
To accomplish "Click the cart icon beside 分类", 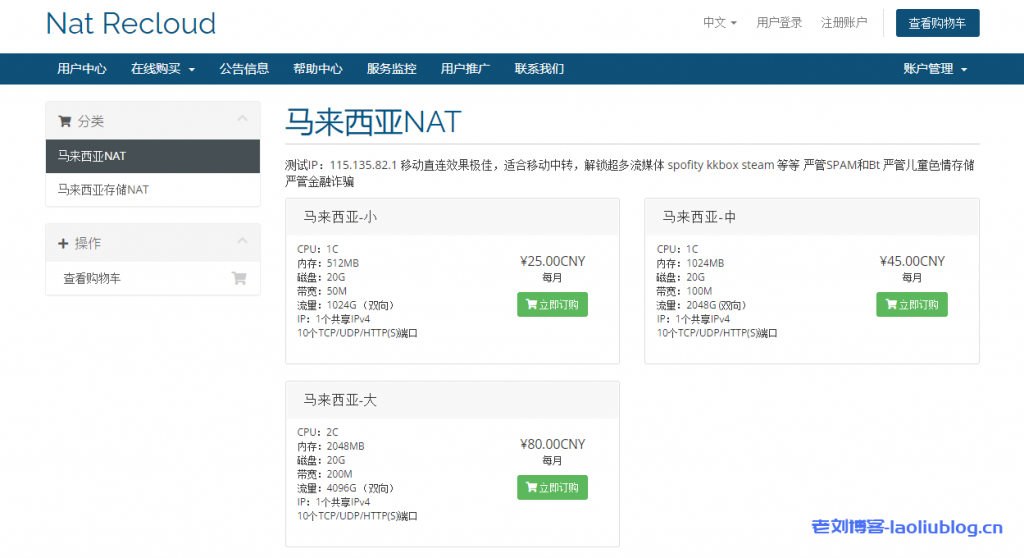I will (65, 121).
